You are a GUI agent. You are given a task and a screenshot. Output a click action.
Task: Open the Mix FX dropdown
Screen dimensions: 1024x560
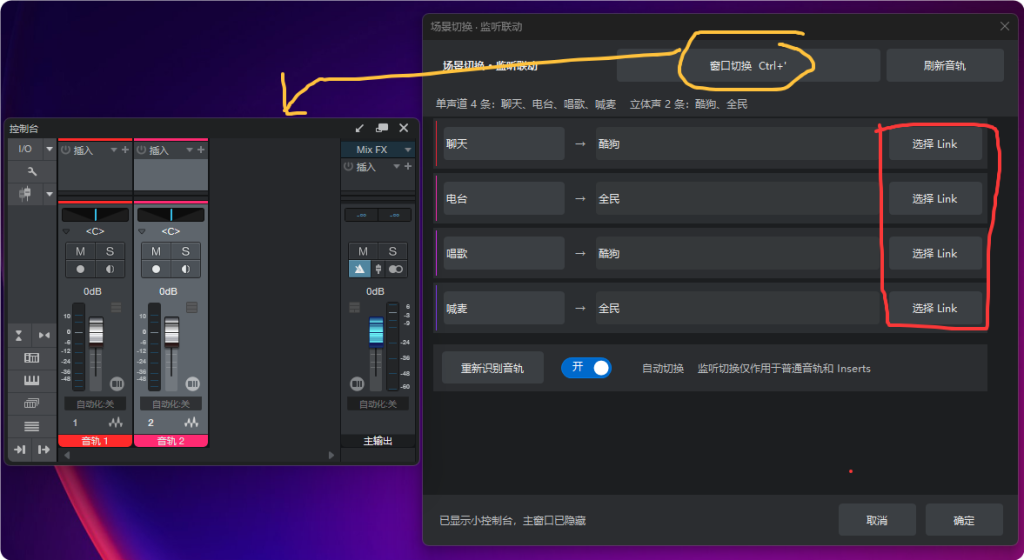click(408, 149)
